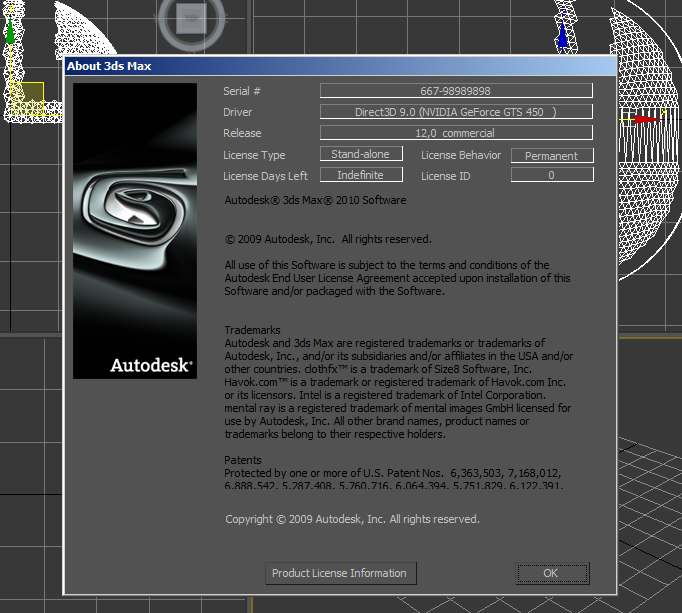Viewport: 682px width, 613px height.
Task: Click the Serial # field
Action: (x=456, y=91)
